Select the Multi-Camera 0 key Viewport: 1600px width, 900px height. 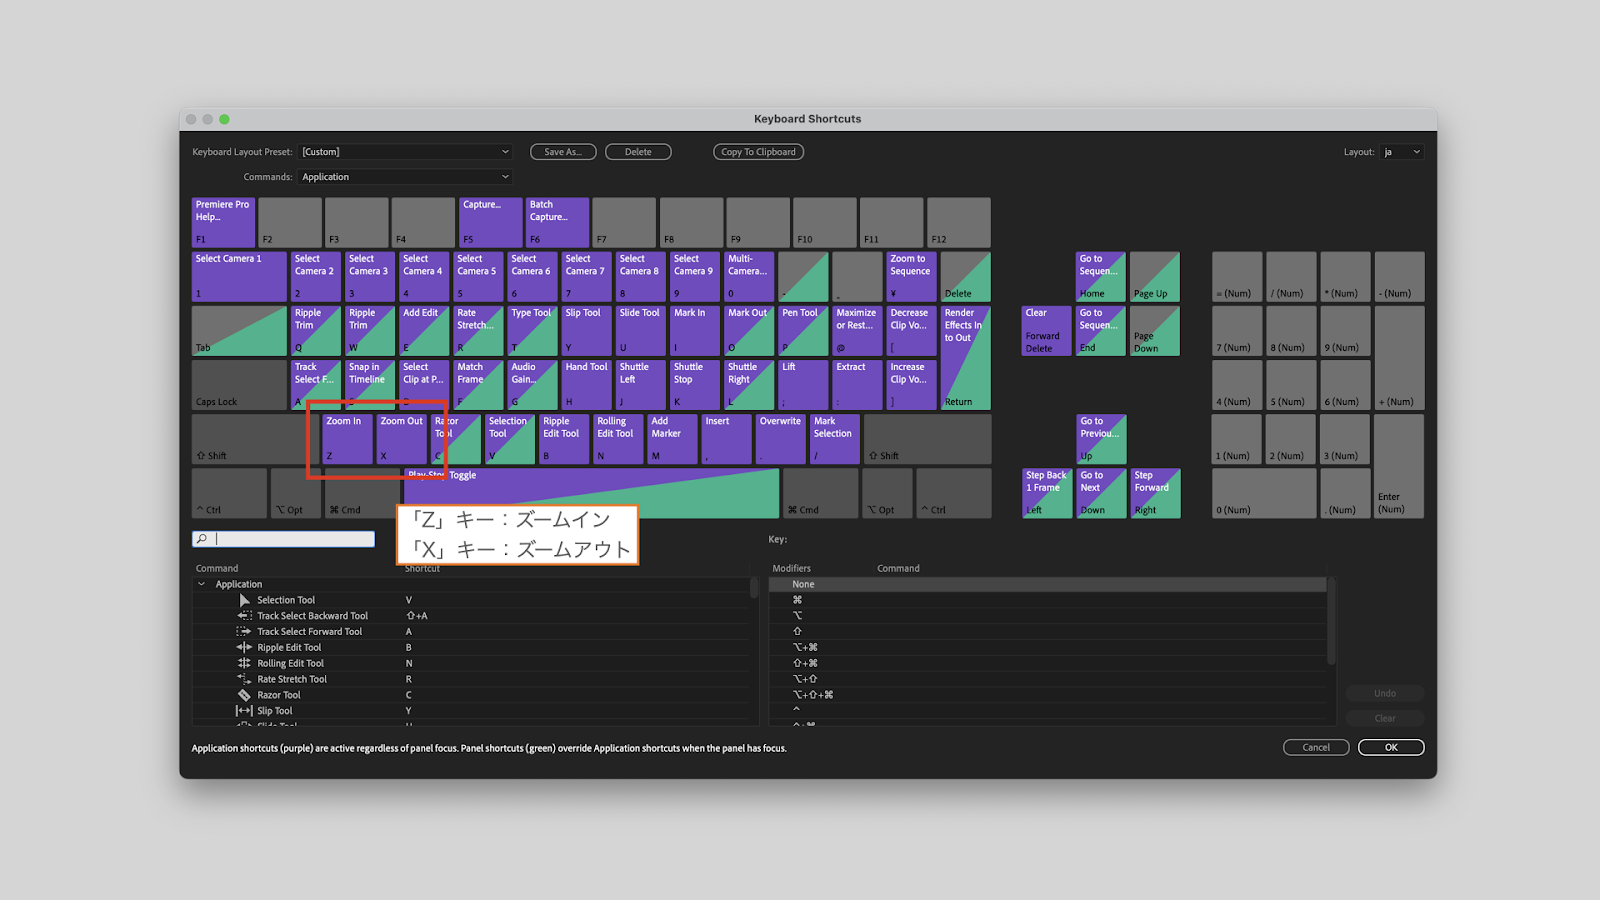(749, 277)
